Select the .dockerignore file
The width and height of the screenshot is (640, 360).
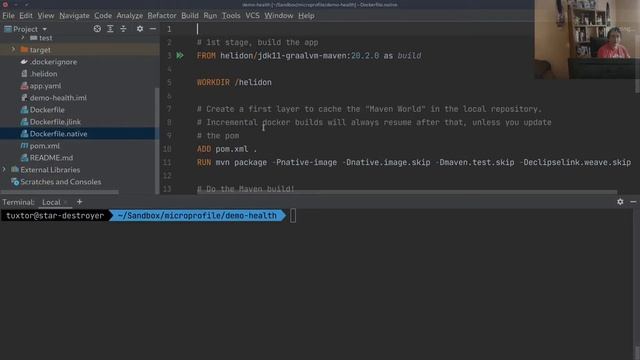pos(53,62)
